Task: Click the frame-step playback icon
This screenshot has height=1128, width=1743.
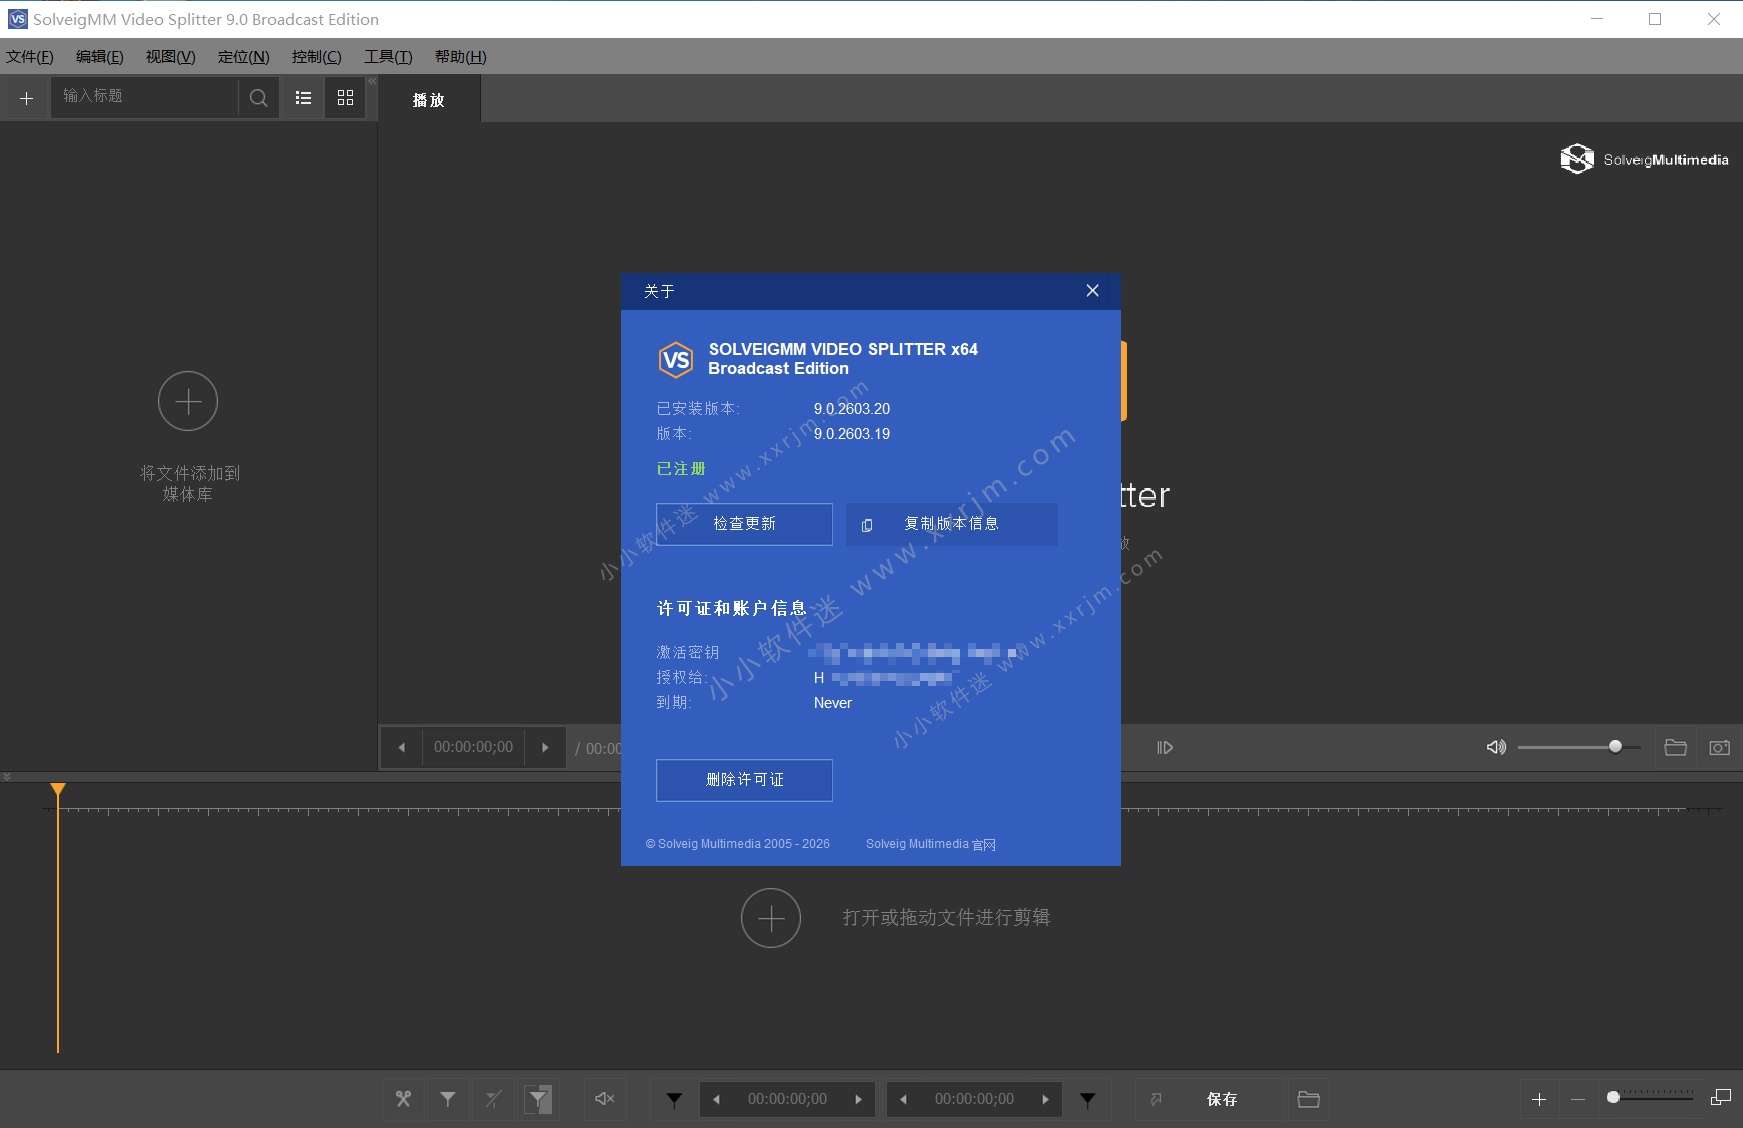Action: [x=1164, y=746]
